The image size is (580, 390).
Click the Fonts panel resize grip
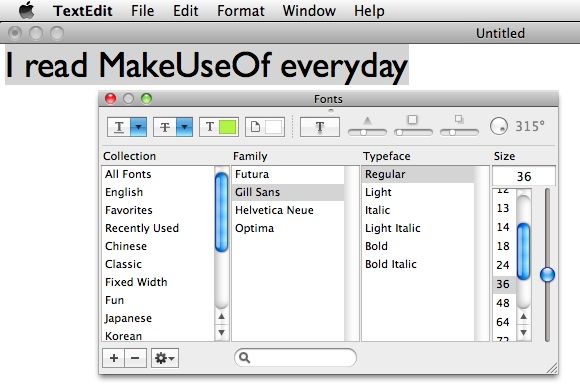click(x=552, y=368)
